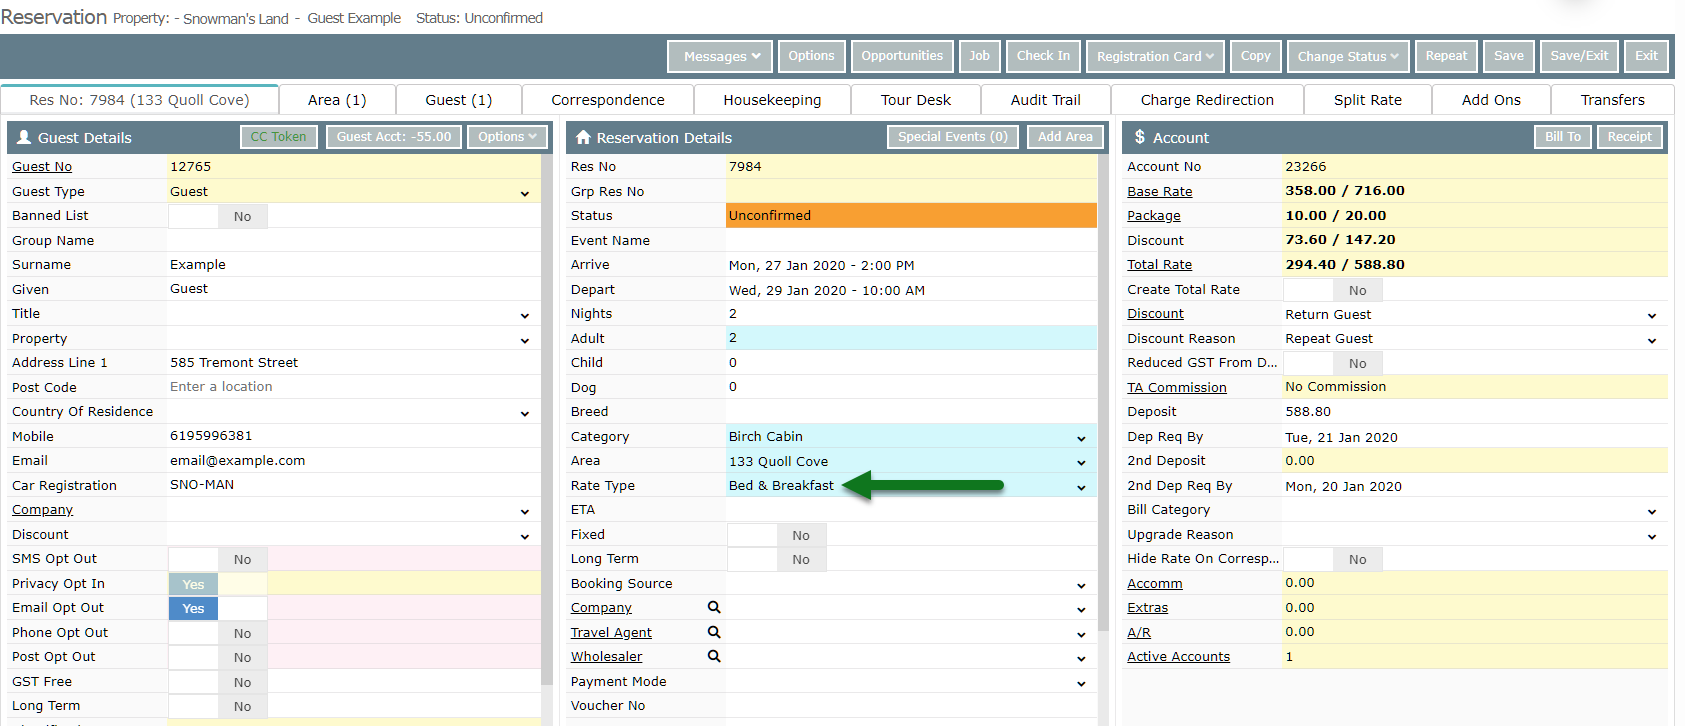Viewport: 1685px width, 726px height.
Task: Open the Correspondence tab
Action: click(x=608, y=100)
